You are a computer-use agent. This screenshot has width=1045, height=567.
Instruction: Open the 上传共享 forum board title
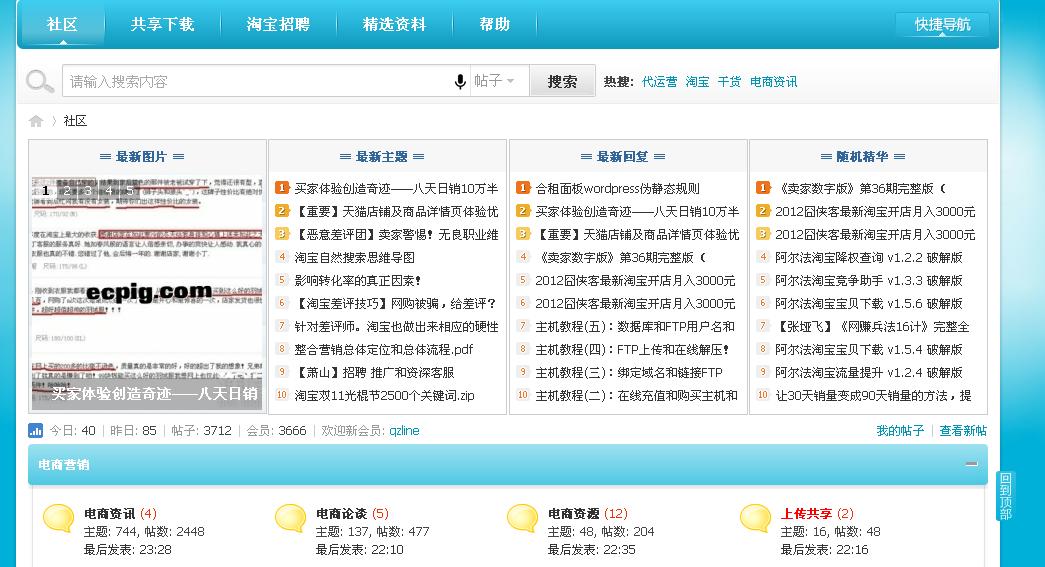[x=806, y=514]
